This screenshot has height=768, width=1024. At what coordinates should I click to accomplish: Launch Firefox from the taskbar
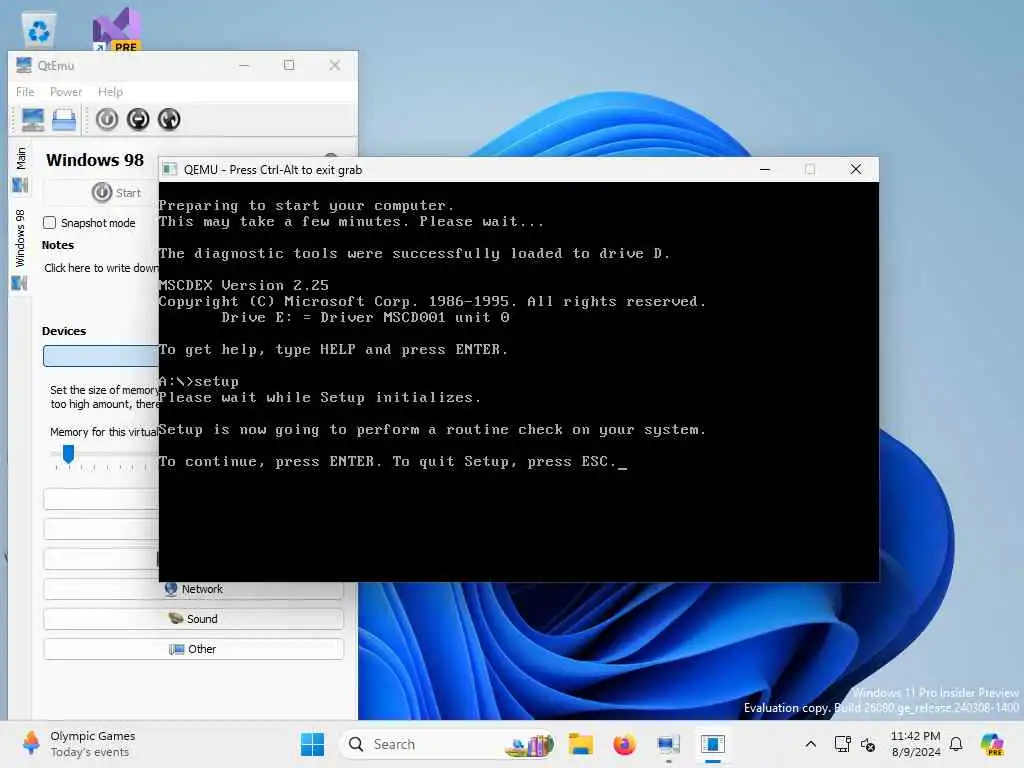tap(624, 744)
